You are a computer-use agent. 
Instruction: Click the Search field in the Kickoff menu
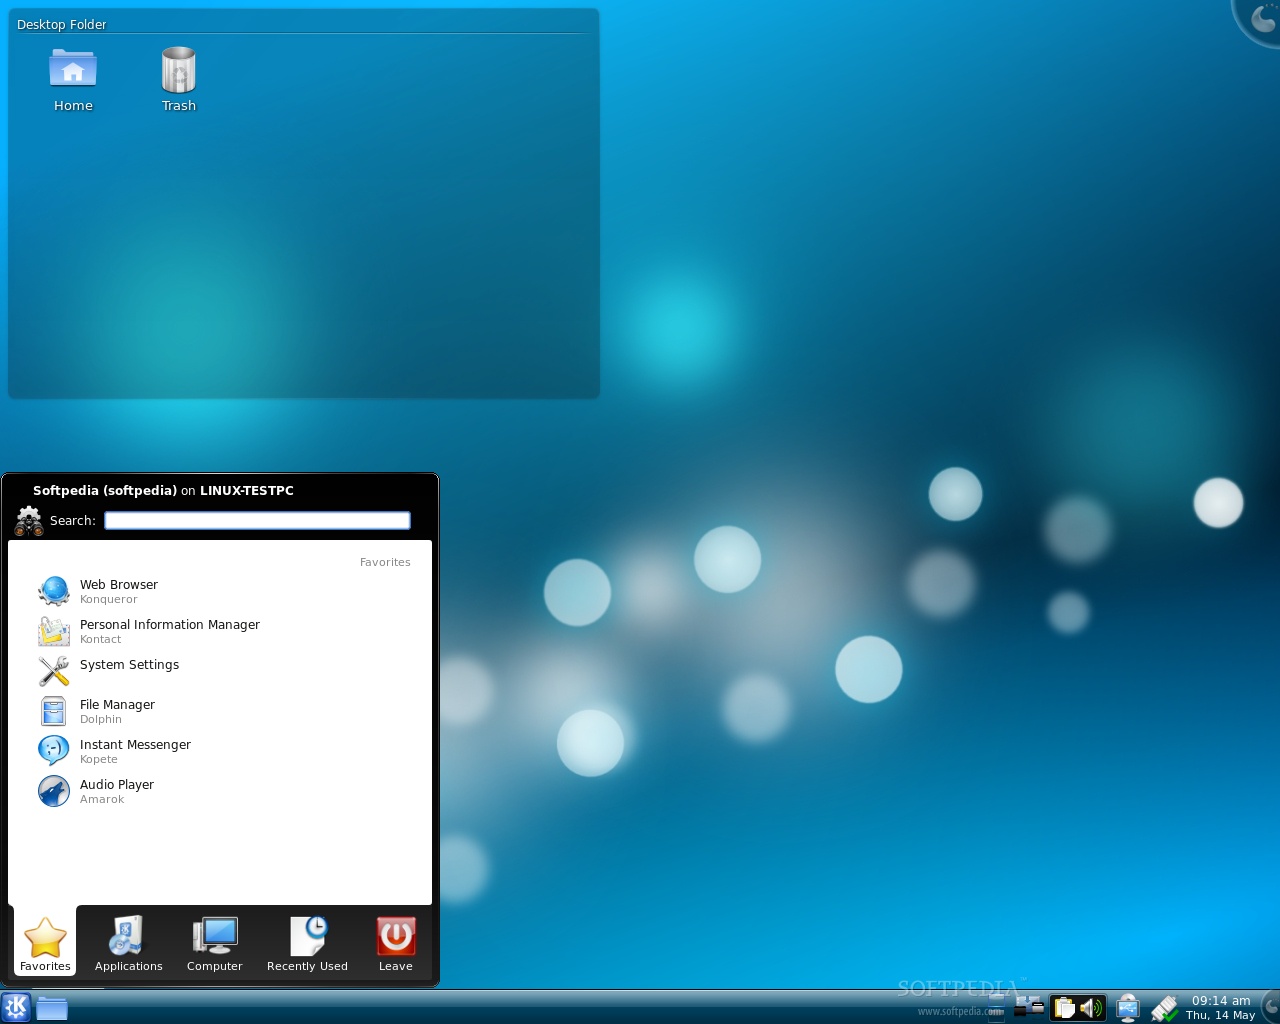256,520
